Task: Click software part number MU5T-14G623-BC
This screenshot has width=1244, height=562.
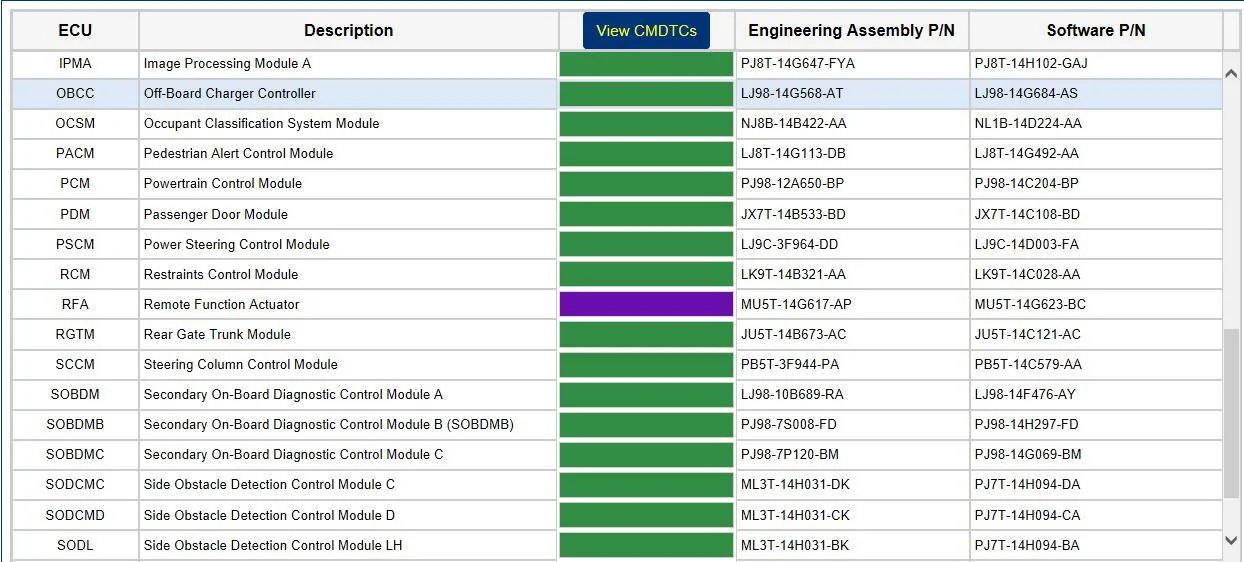Action: [1030, 304]
